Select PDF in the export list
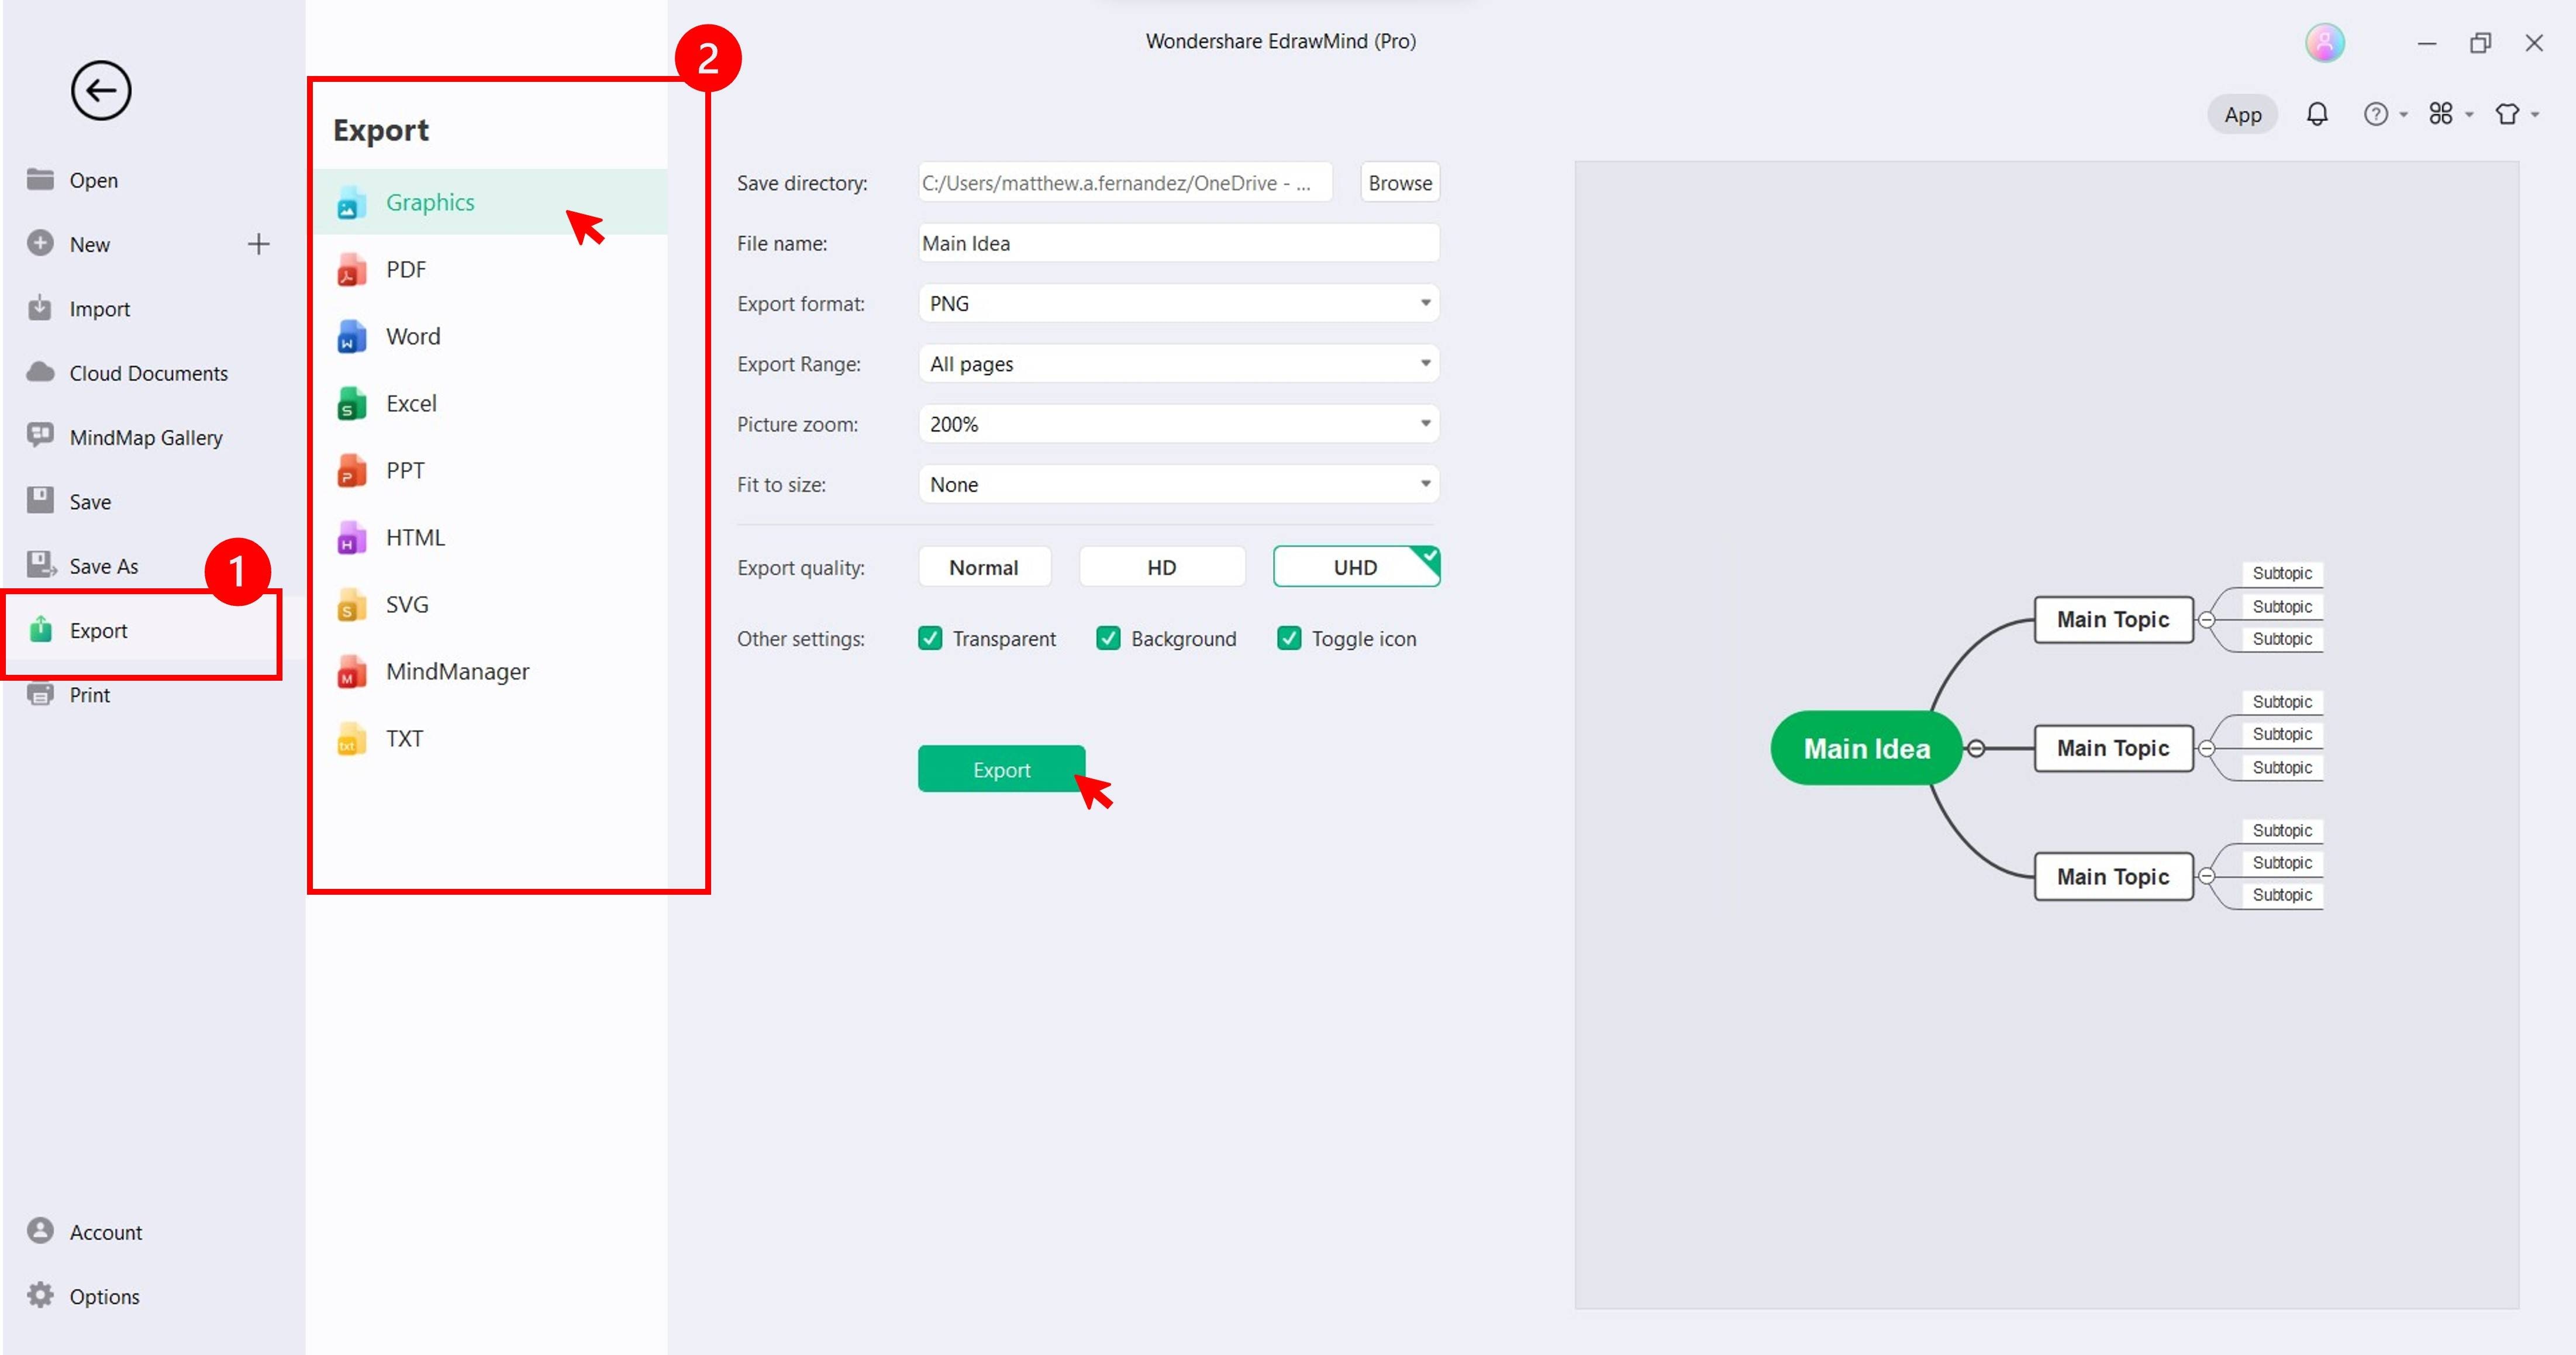 click(x=406, y=269)
